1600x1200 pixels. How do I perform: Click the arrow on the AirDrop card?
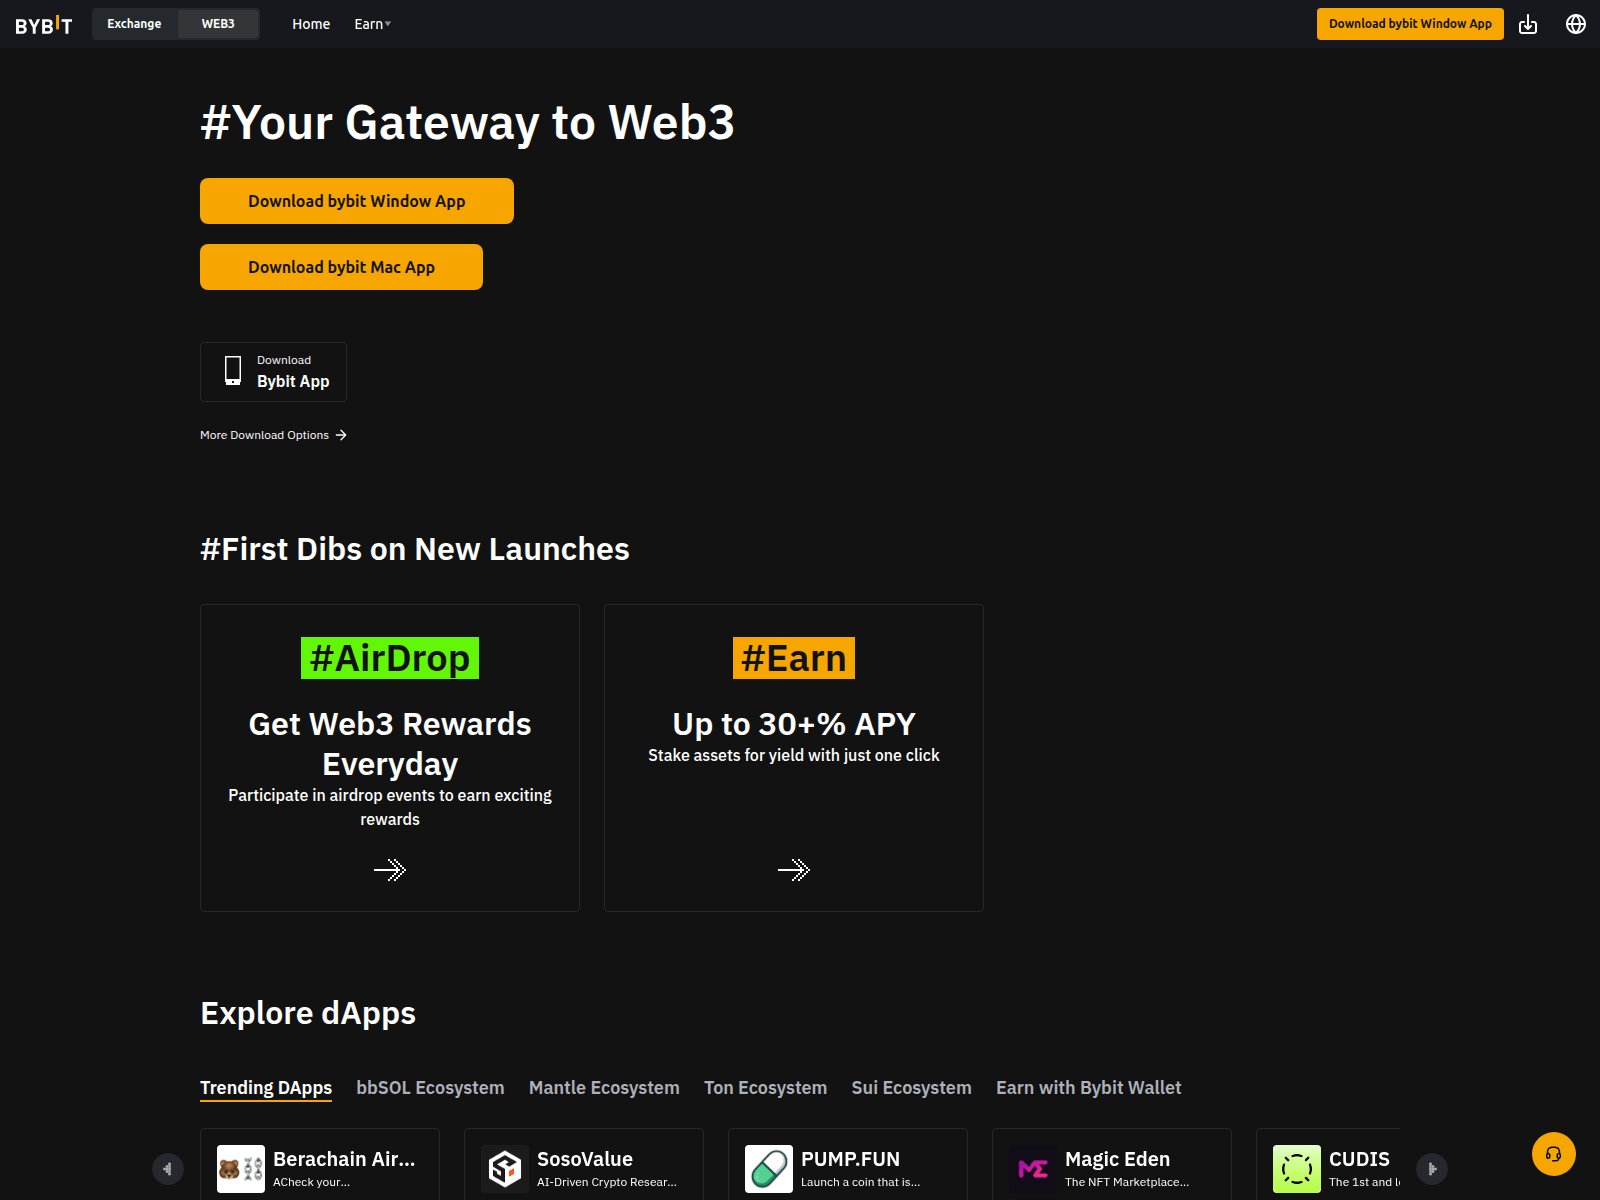(390, 869)
